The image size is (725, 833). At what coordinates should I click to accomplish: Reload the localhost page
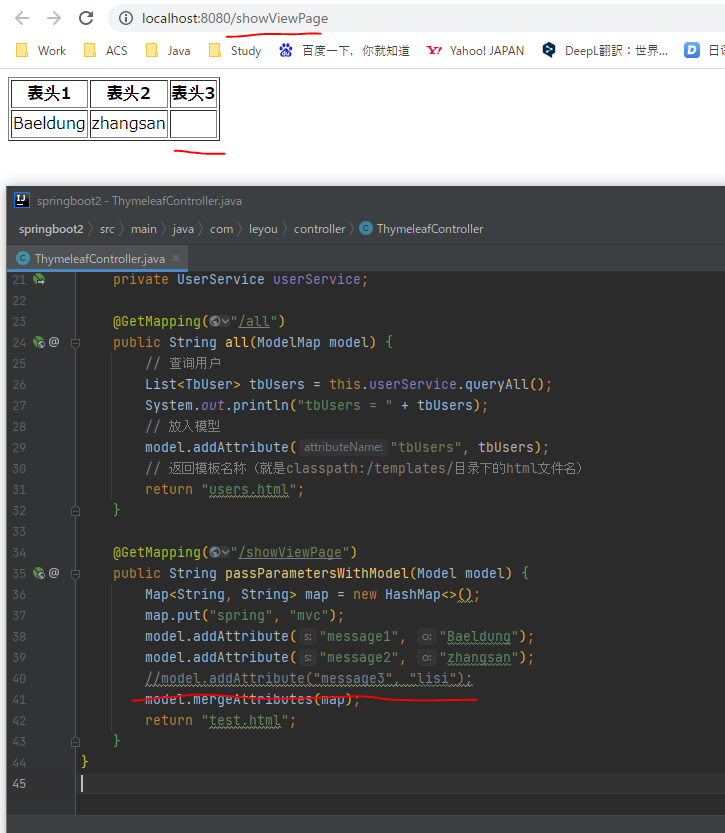tap(86, 18)
